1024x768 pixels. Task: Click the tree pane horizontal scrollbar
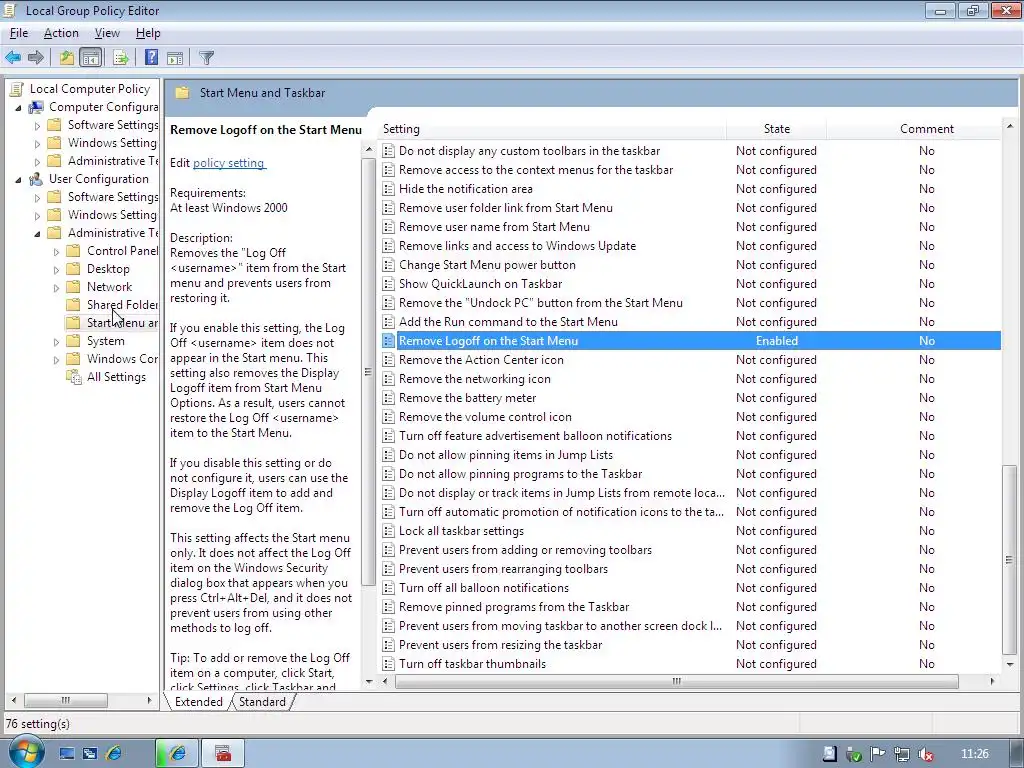(x=66, y=700)
